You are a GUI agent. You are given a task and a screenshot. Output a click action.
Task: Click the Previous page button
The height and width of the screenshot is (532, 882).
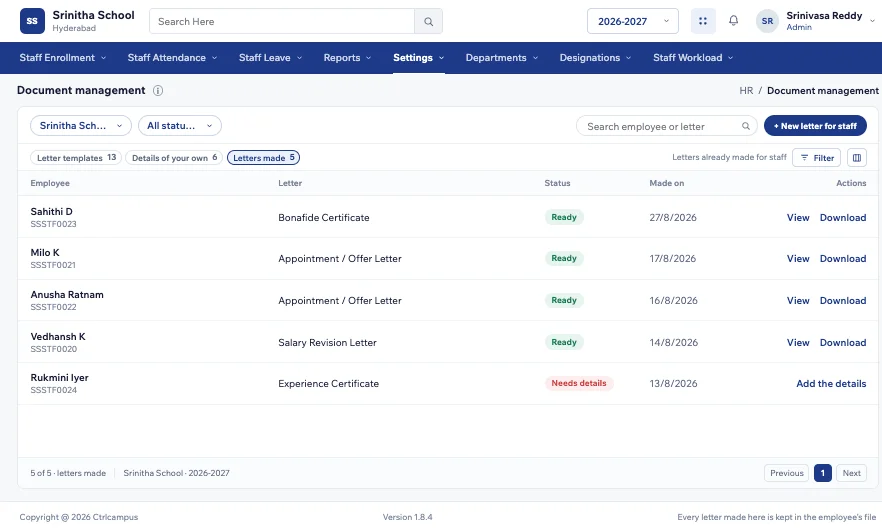tap(786, 474)
